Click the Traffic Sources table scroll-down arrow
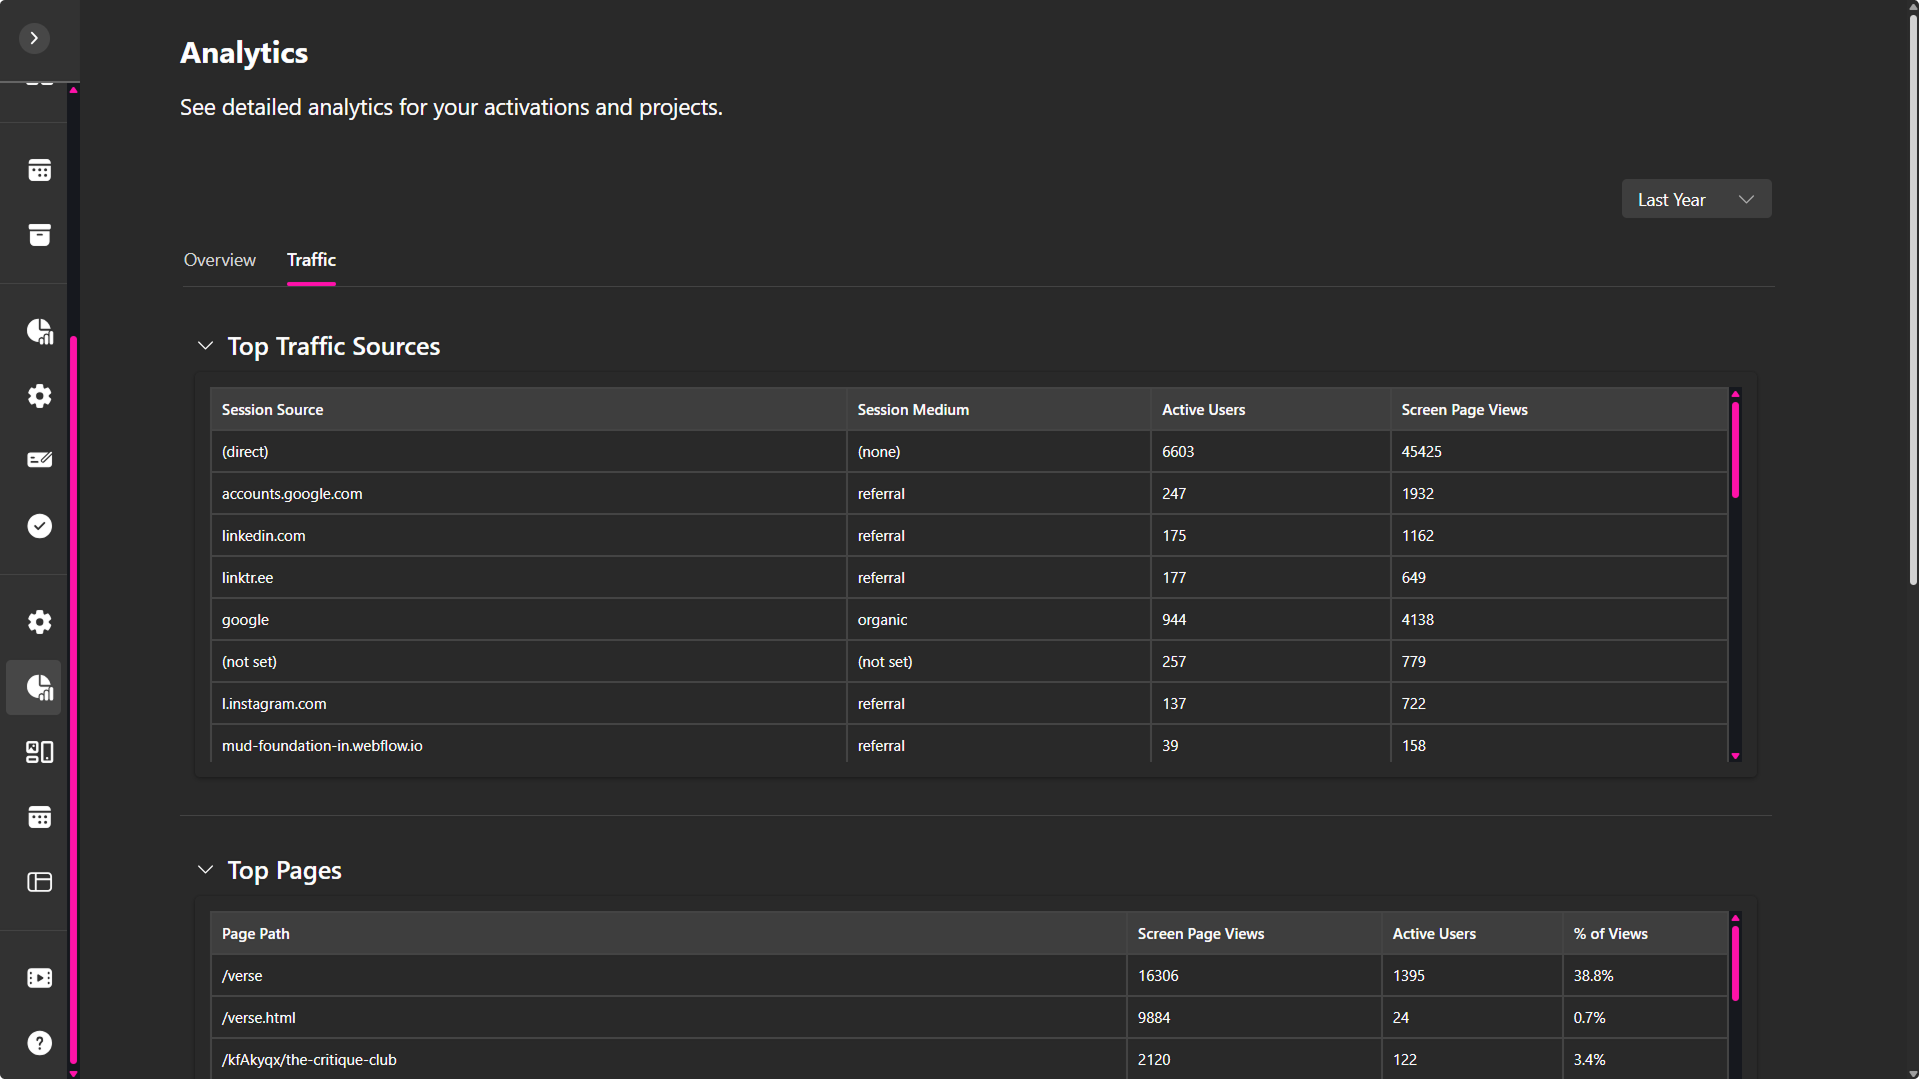Viewport: 1919px width, 1079px height. (1735, 756)
